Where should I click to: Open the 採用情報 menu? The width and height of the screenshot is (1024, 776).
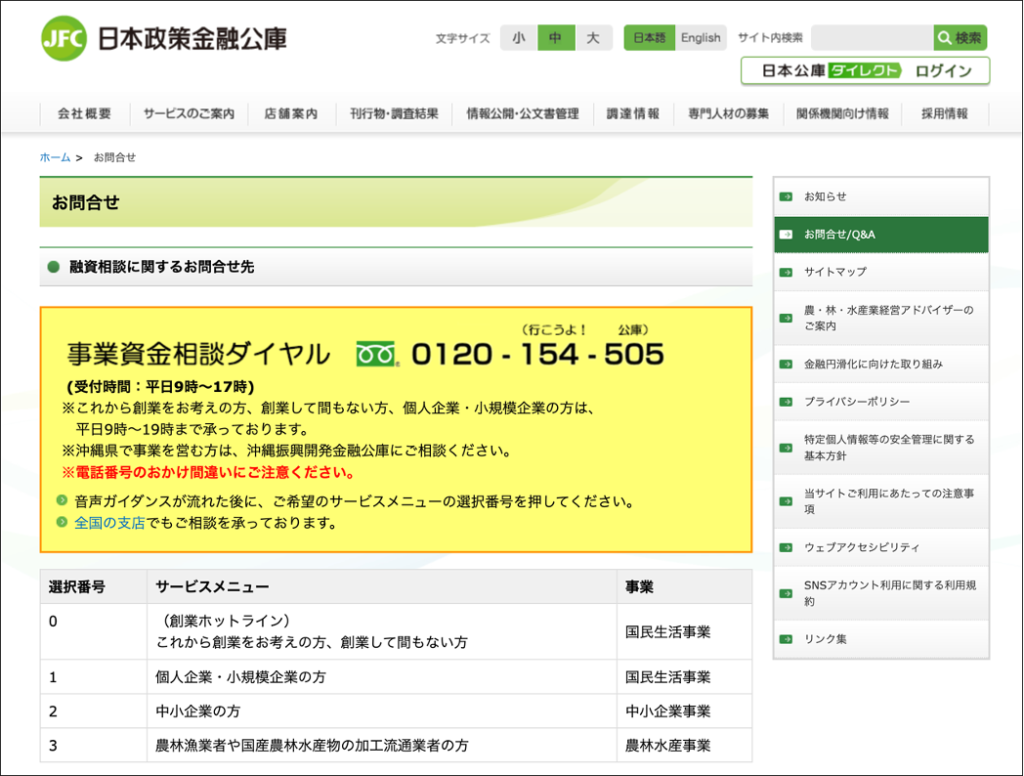[944, 114]
